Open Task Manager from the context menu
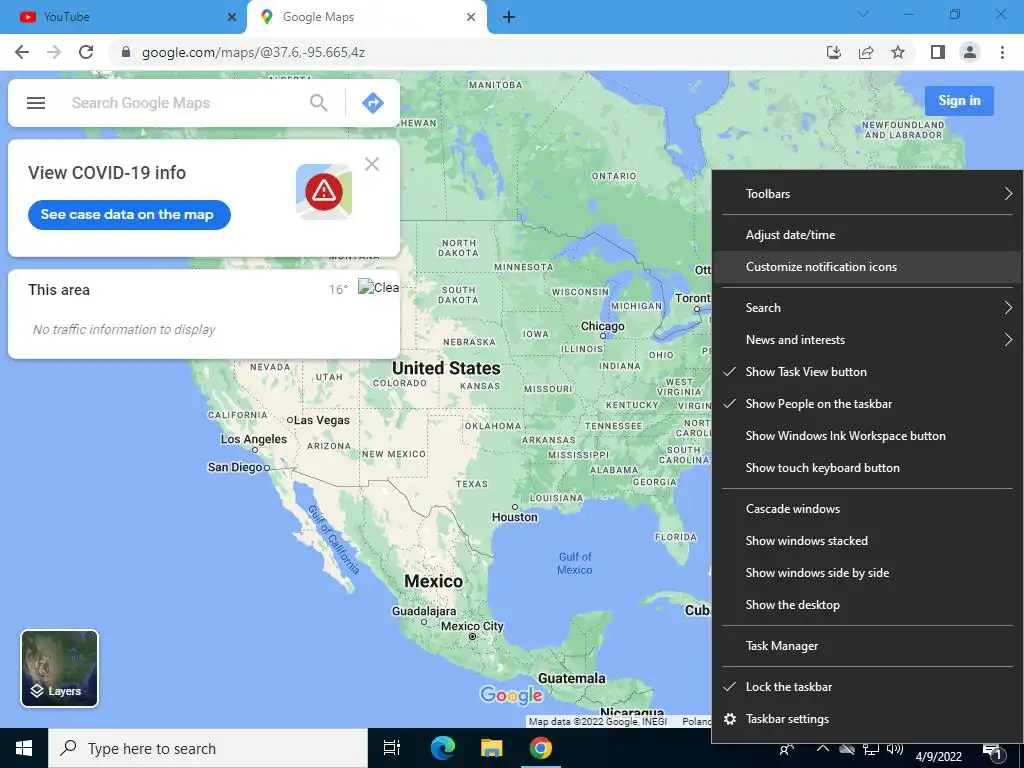The height and width of the screenshot is (768, 1024). tap(867, 646)
